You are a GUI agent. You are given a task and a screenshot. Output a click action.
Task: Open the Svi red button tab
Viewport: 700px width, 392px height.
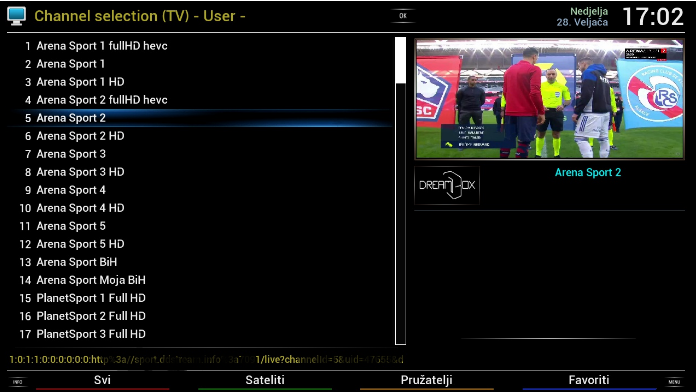point(102,380)
